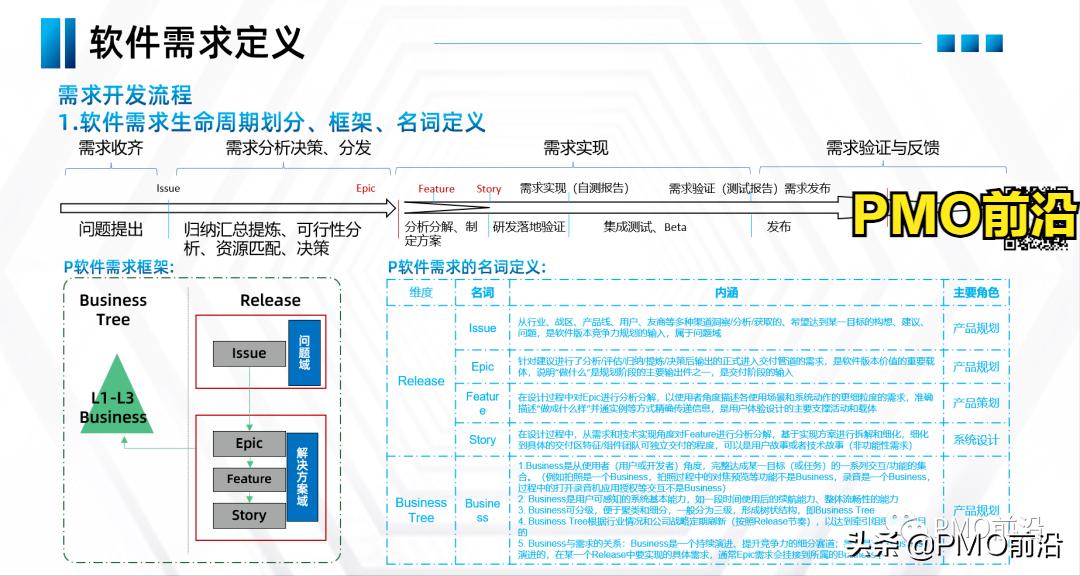1080x576 pixels.
Task: Click the Release row label in the table
Action: (x=420, y=382)
